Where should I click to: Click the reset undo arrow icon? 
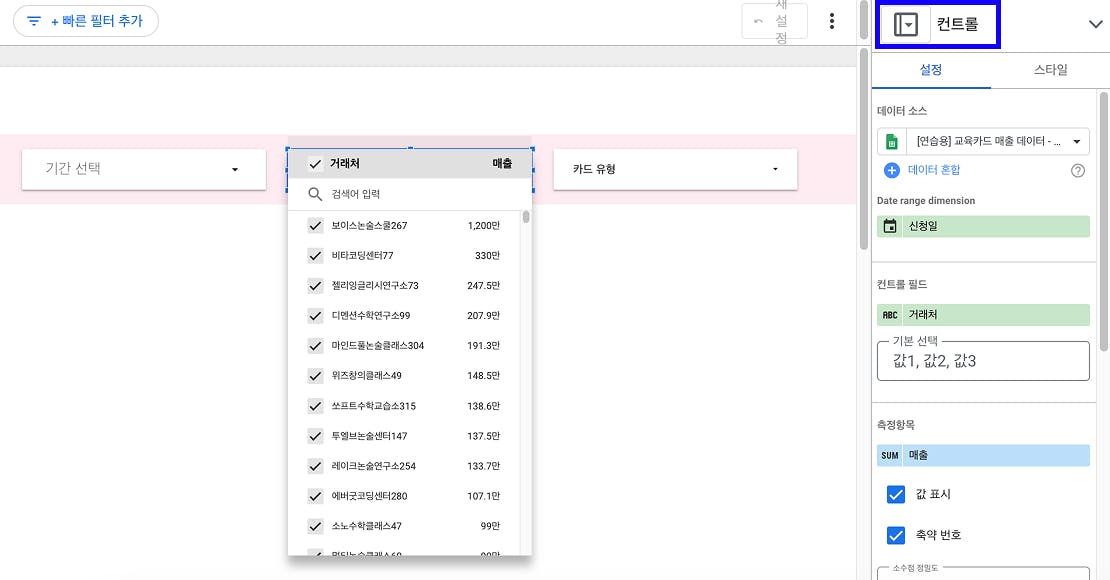(758, 21)
